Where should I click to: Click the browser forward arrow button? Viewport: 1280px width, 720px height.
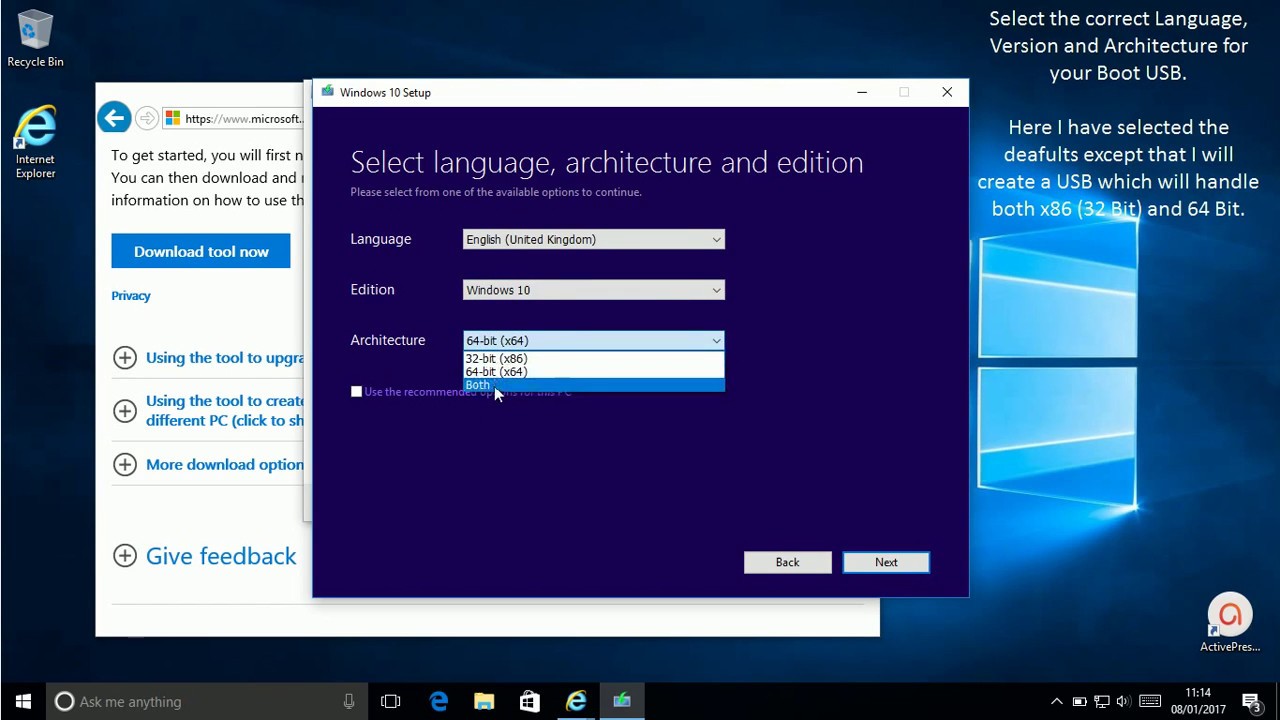coord(147,118)
